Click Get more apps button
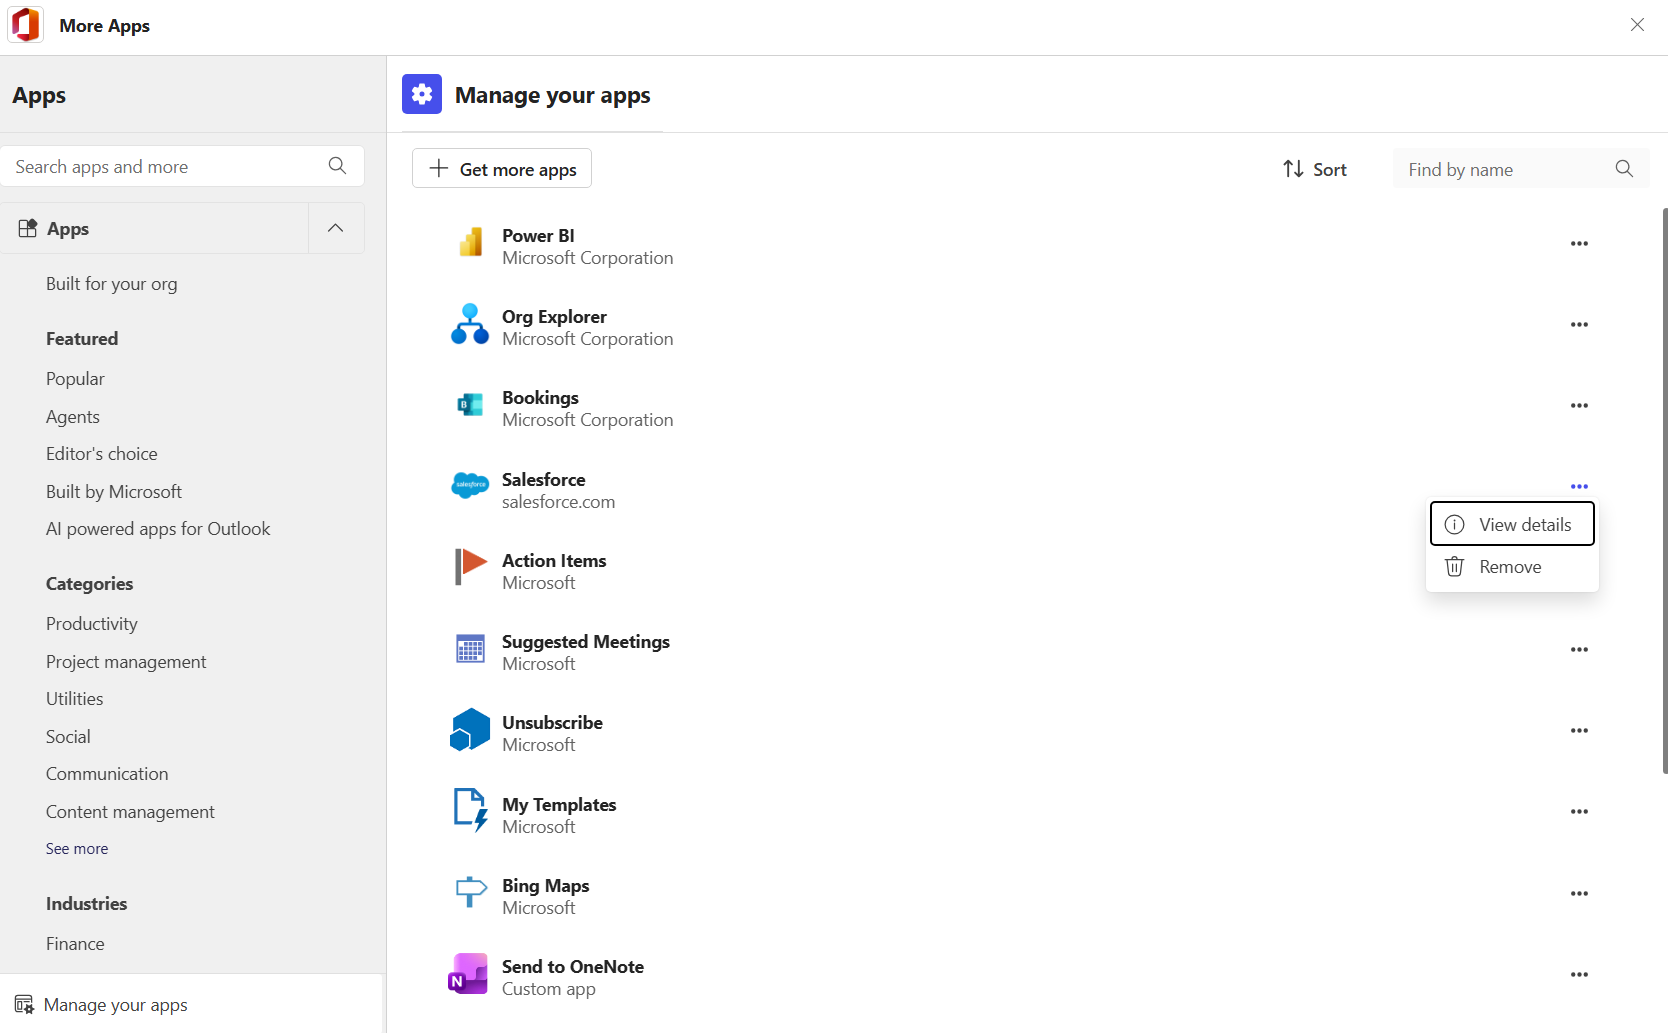Viewport: 1668px width, 1033px height. pyautogui.click(x=502, y=168)
